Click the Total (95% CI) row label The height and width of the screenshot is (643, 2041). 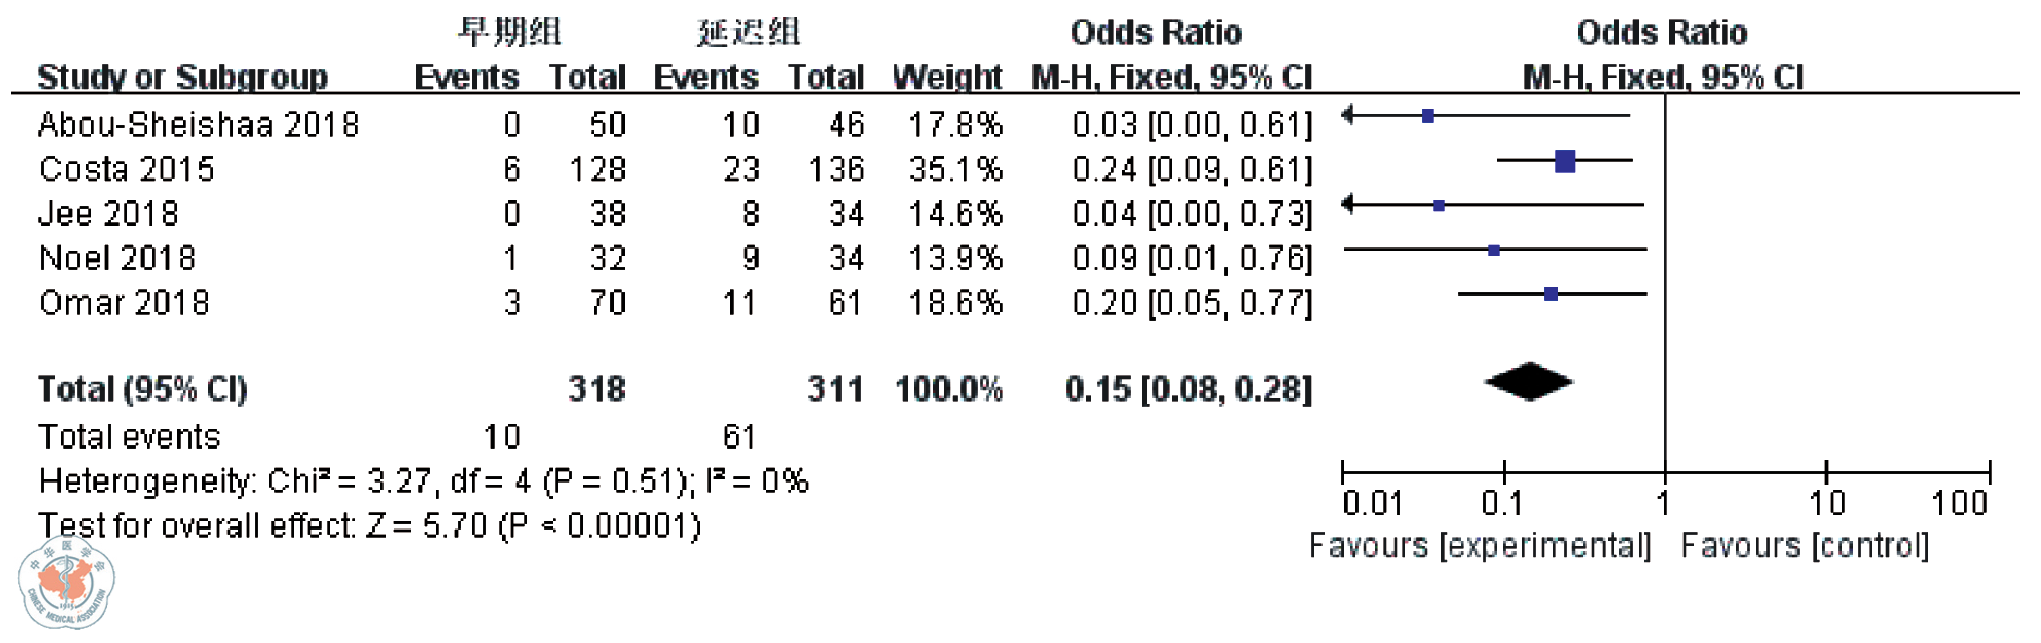142,389
